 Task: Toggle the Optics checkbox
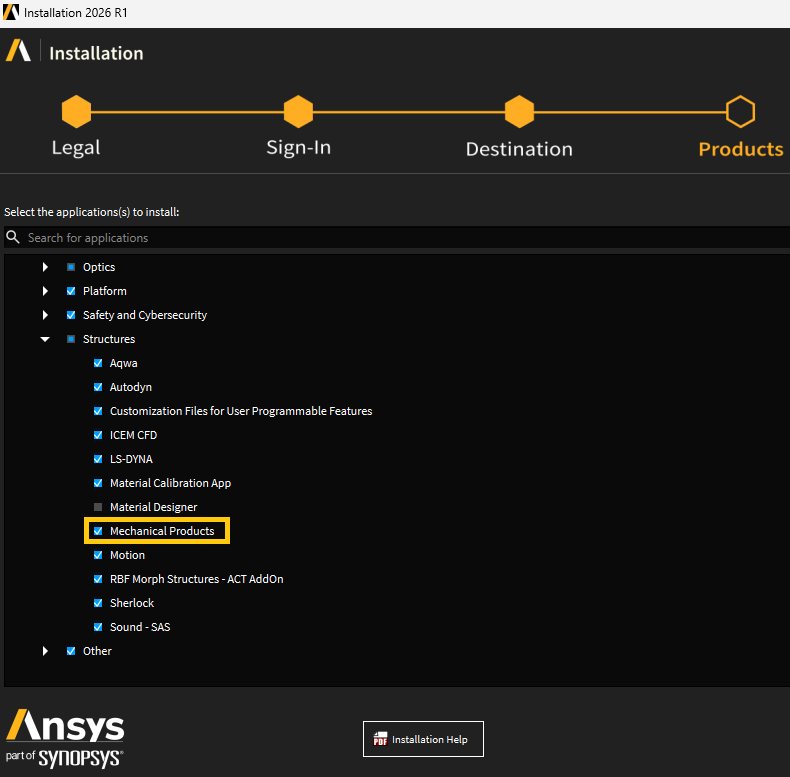71,267
